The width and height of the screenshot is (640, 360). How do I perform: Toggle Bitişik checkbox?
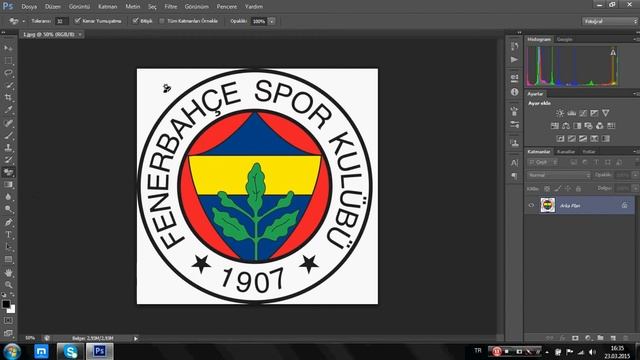pyautogui.click(x=136, y=20)
